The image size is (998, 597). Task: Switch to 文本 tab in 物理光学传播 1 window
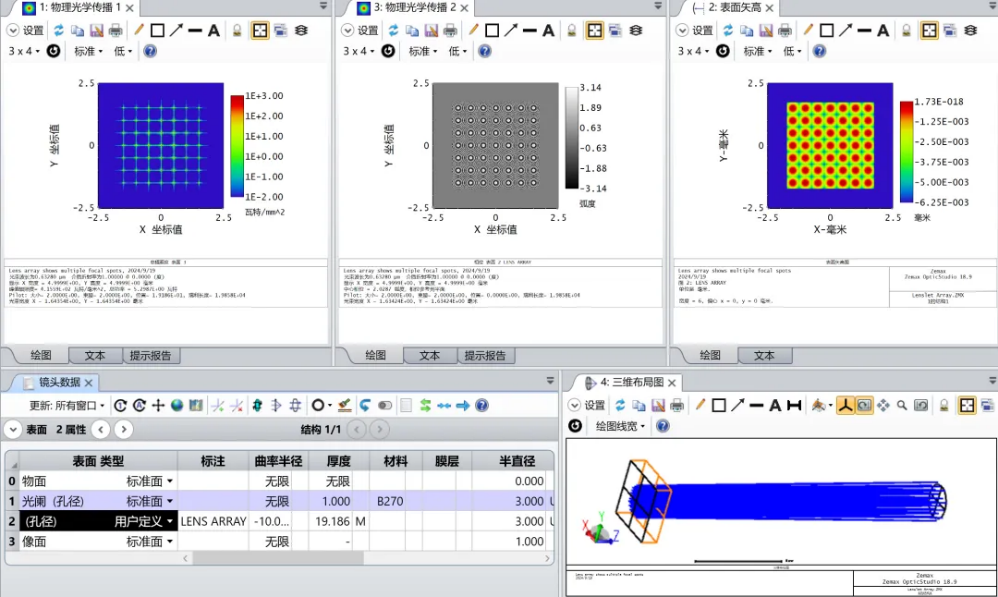(95, 355)
